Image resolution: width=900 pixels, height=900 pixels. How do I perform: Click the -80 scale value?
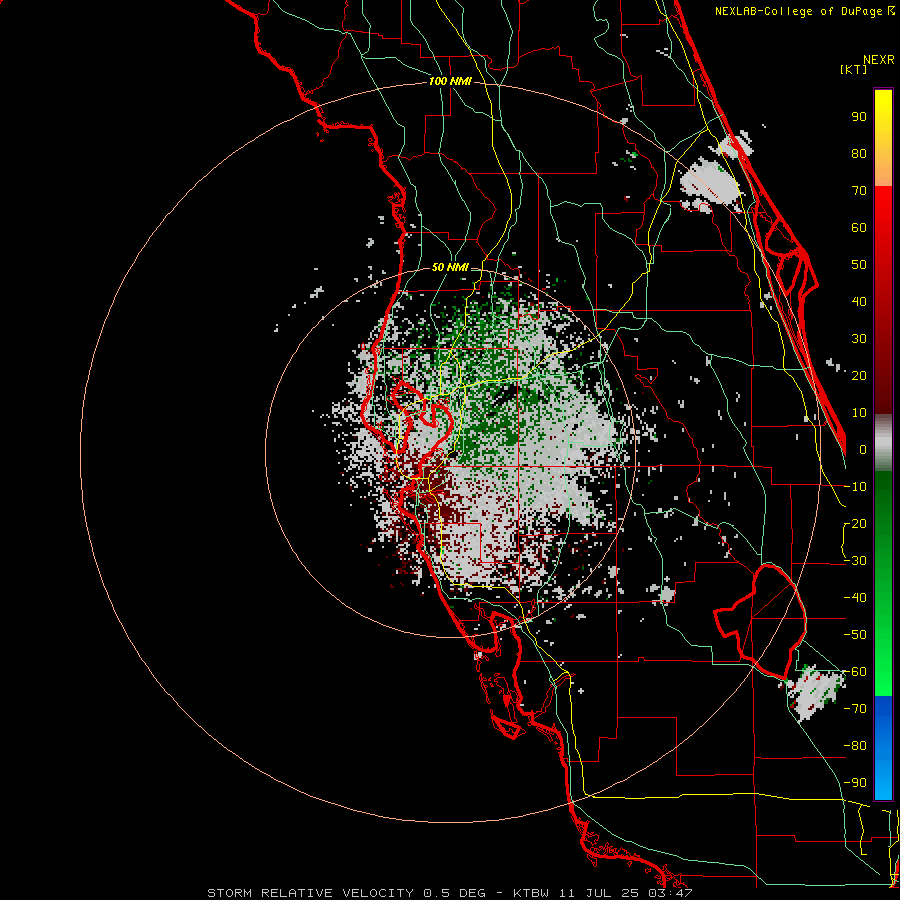click(855, 746)
